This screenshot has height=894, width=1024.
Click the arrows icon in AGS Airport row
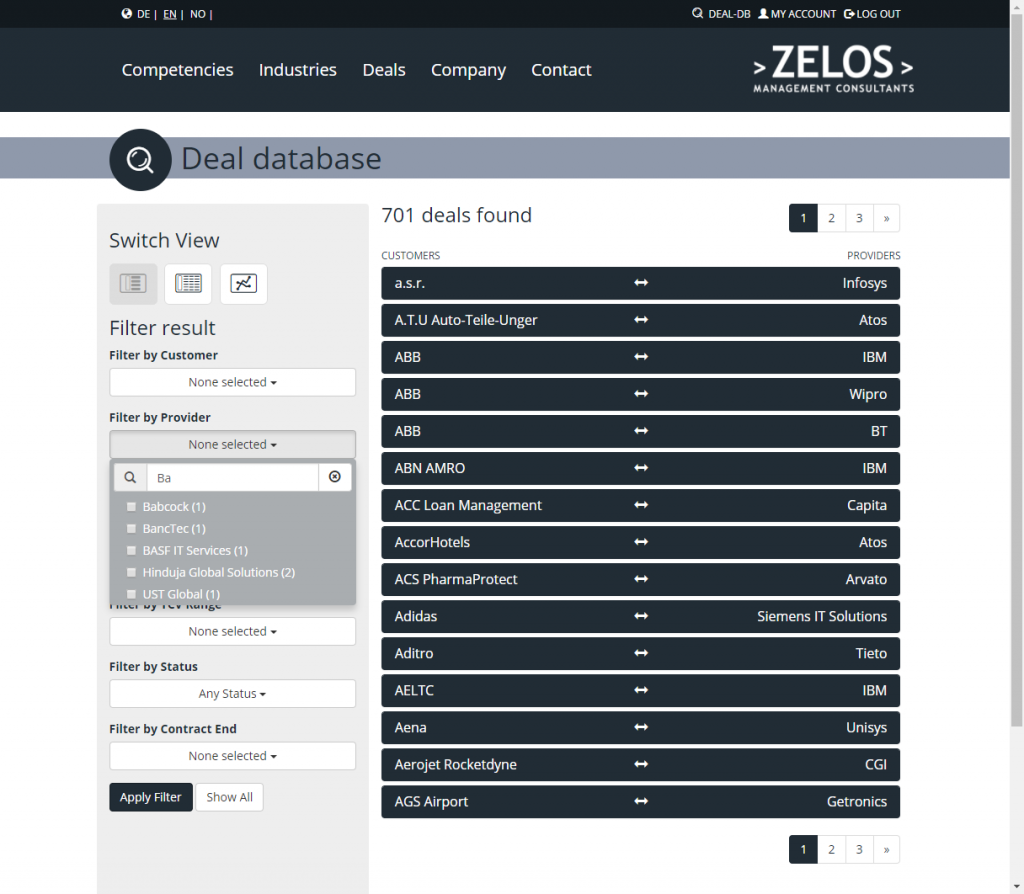641,801
